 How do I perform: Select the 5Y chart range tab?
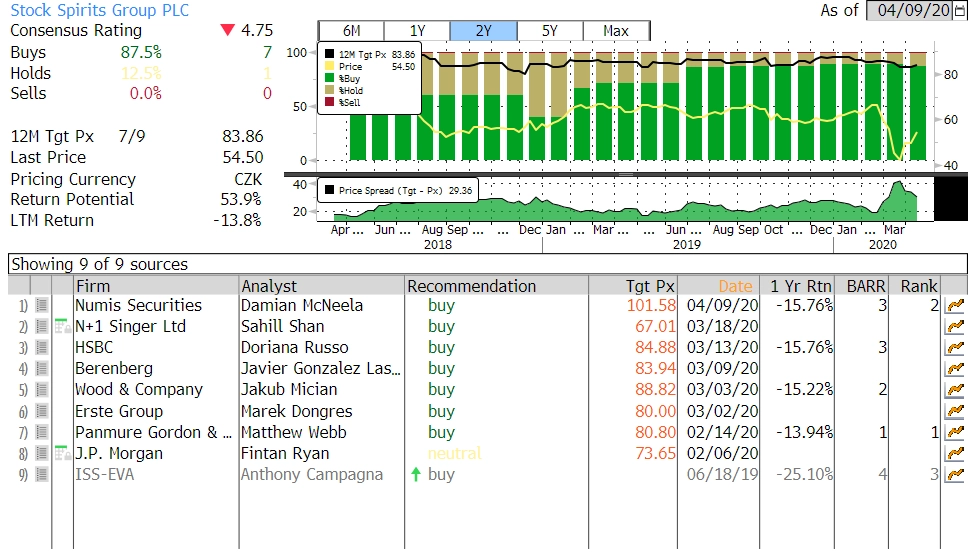pyautogui.click(x=550, y=30)
